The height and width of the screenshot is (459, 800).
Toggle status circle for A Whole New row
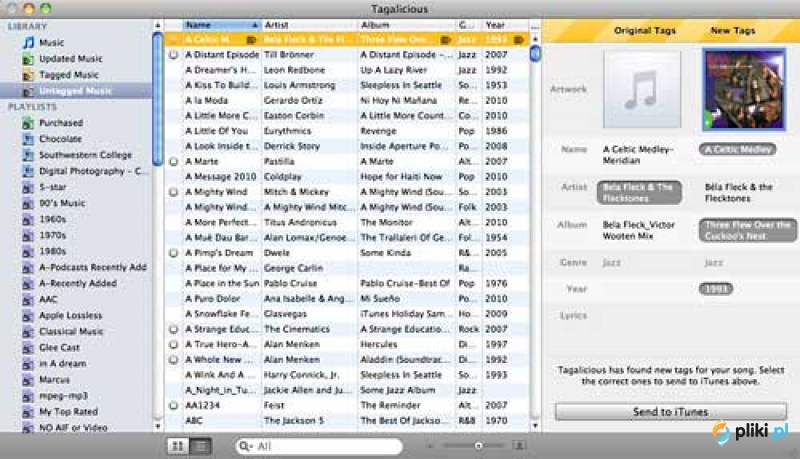[174, 360]
